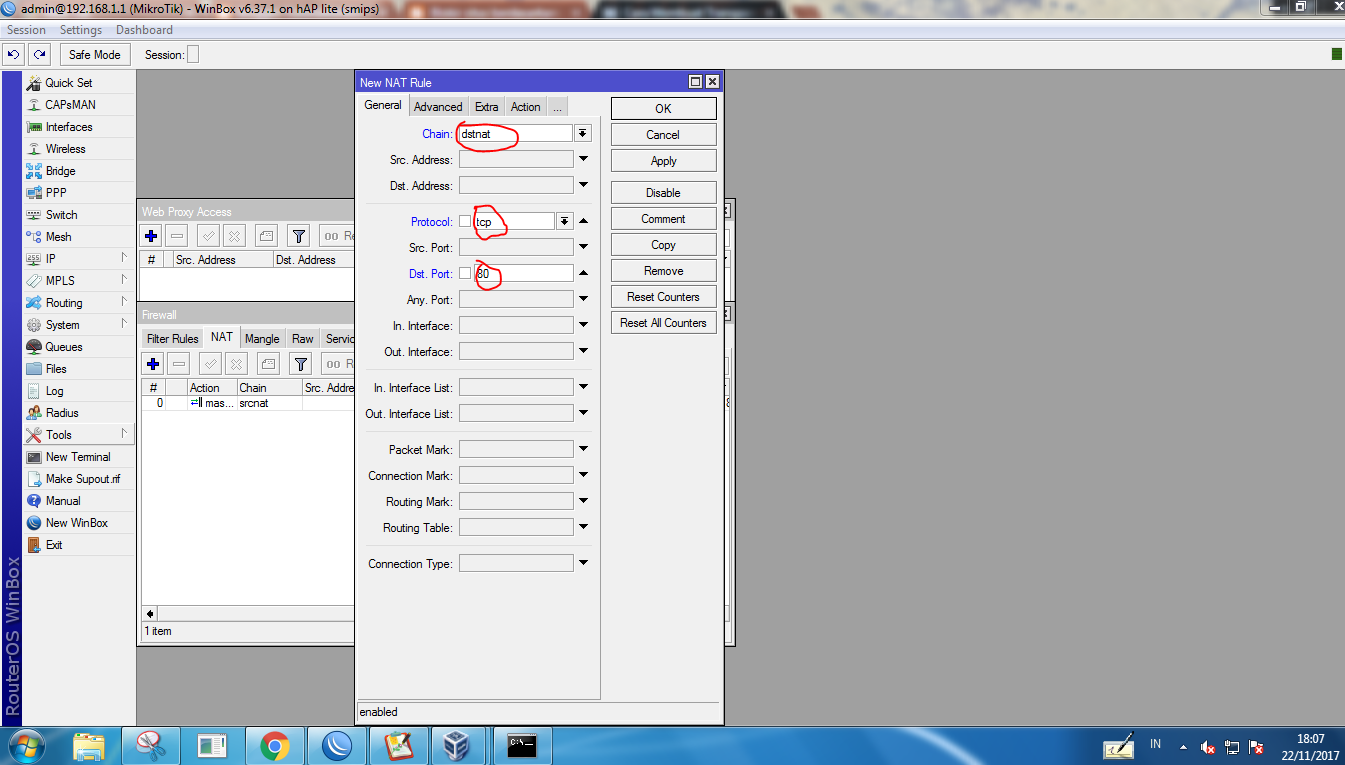The width and height of the screenshot is (1345, 765).
Task: Open VirtualBox from the taskbar
Action: [457, 746]
